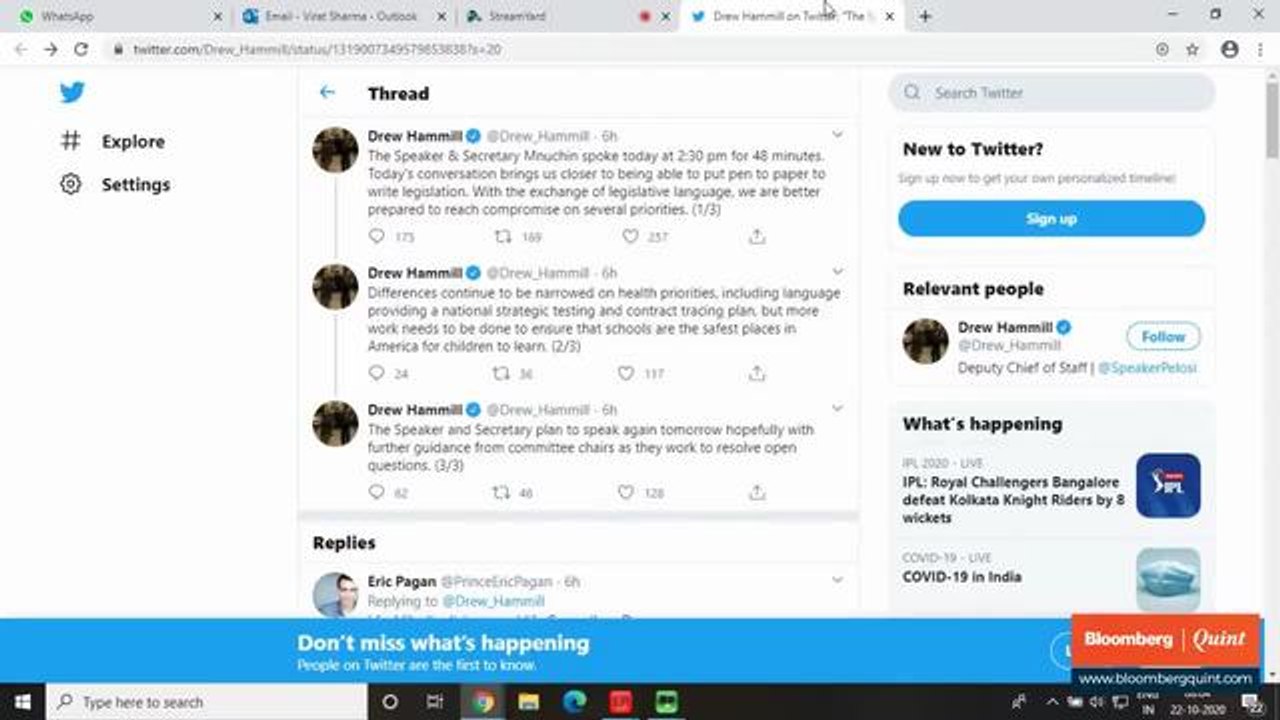Reply to the third tweet (3/3)
The image size is (1280, 720).
(376, 492)
